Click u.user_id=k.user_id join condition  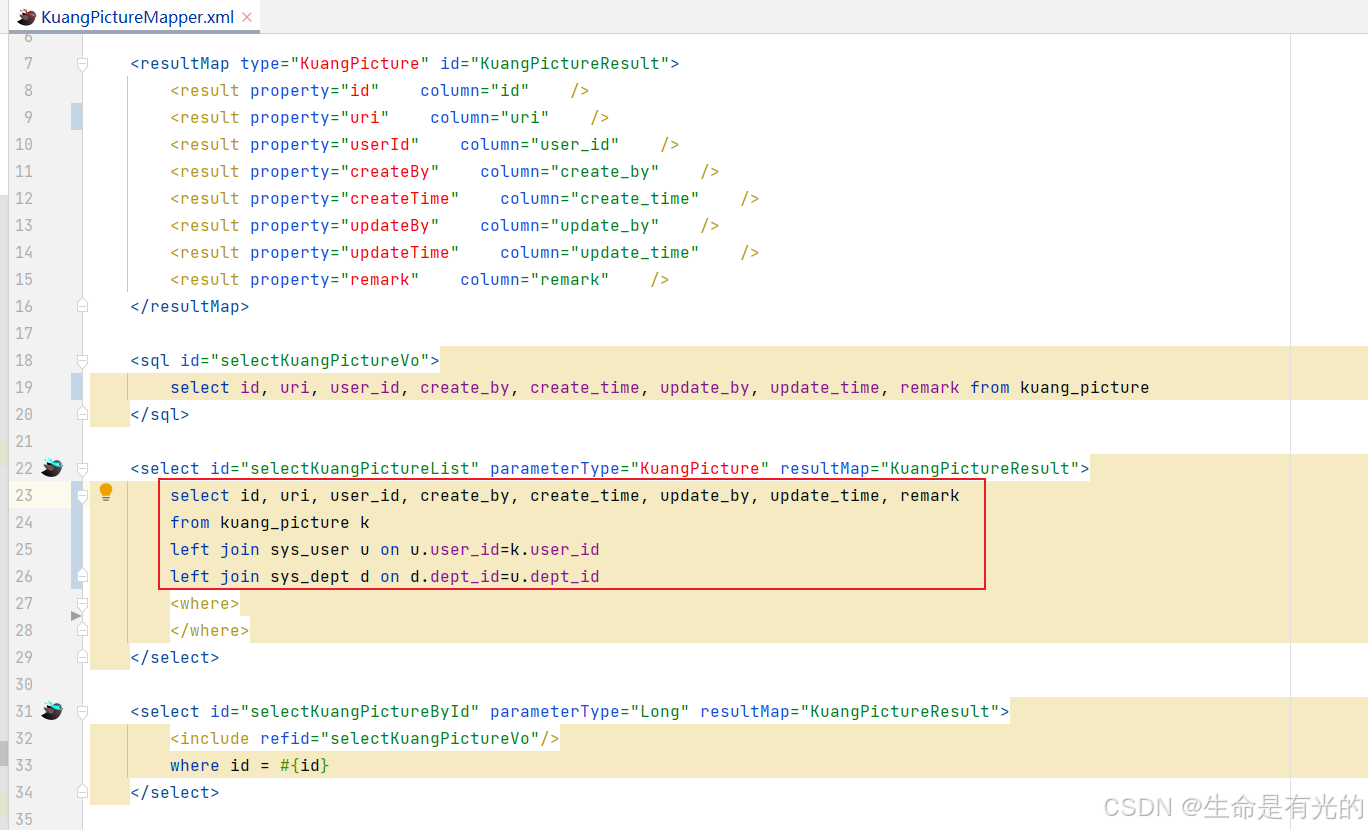[504, 549]
